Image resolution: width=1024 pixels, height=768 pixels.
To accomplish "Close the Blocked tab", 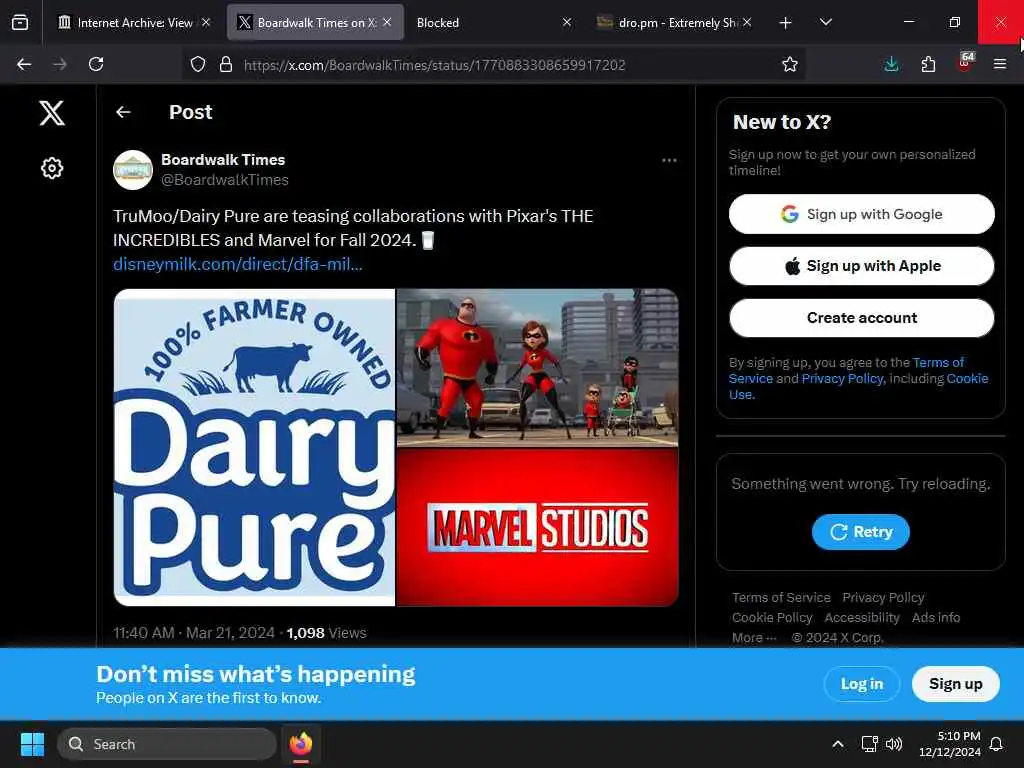I will click(x=567, y=22).
